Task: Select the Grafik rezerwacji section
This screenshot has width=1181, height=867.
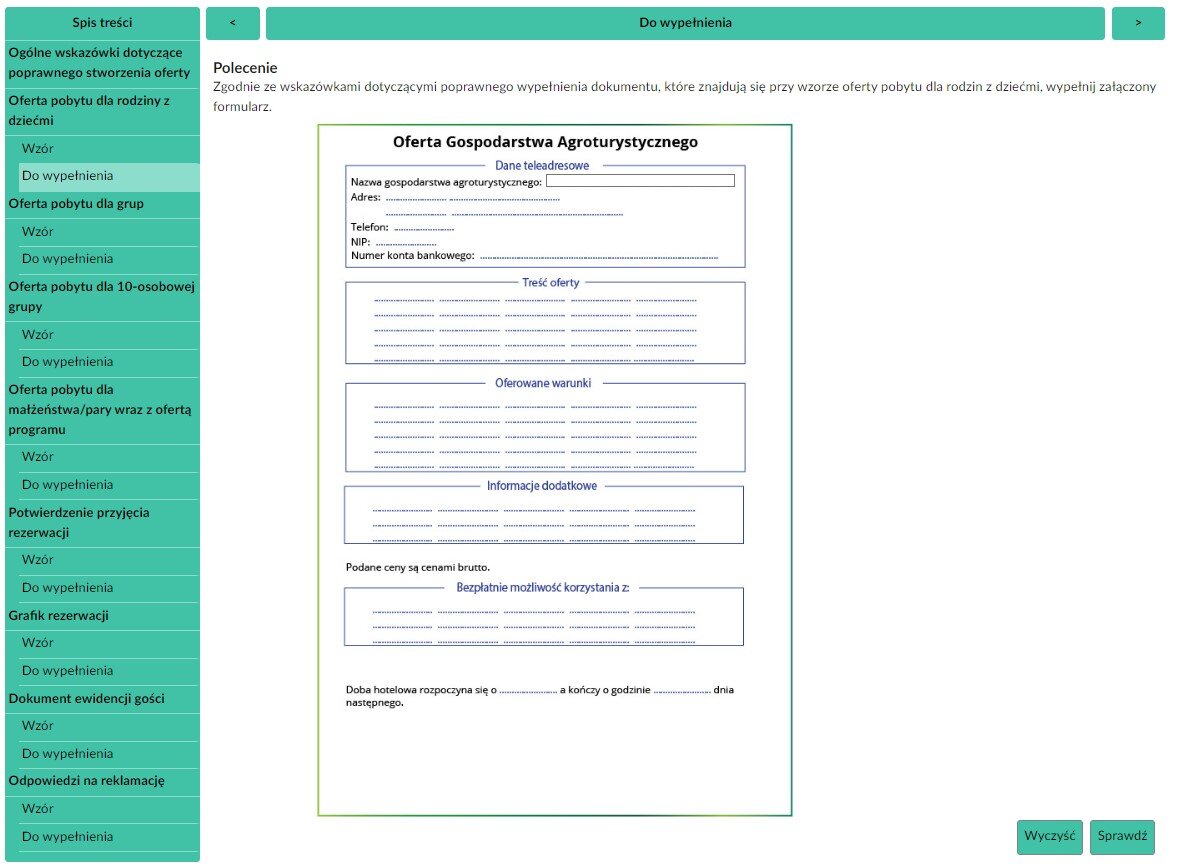Action: [59, 615]
